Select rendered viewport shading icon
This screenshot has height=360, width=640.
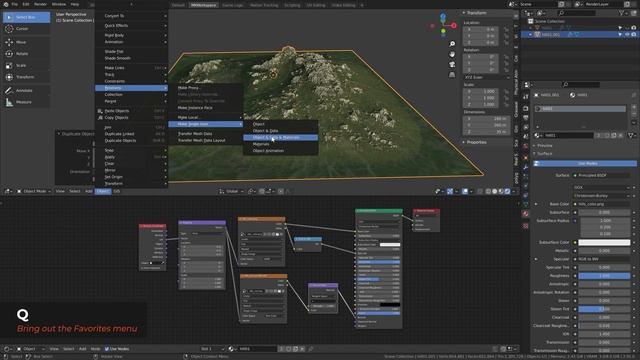(507, 191)
